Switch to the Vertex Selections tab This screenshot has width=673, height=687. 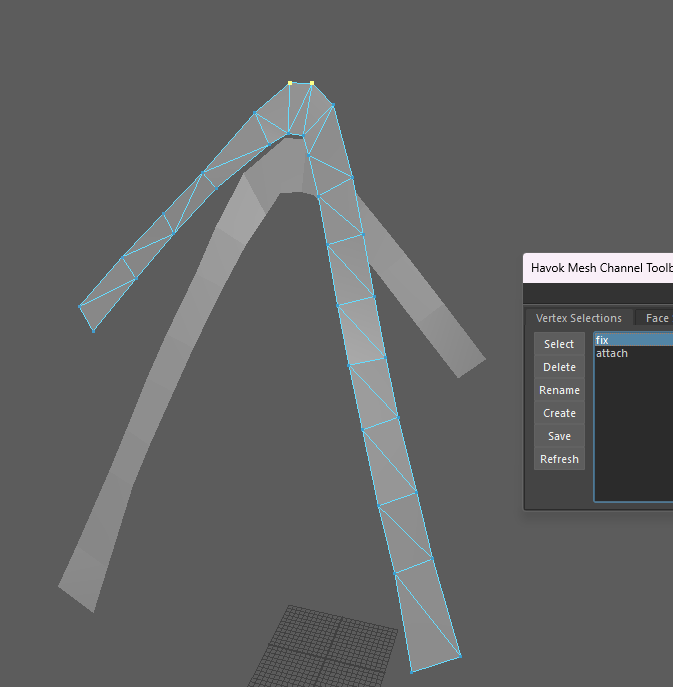pos(579,318)
